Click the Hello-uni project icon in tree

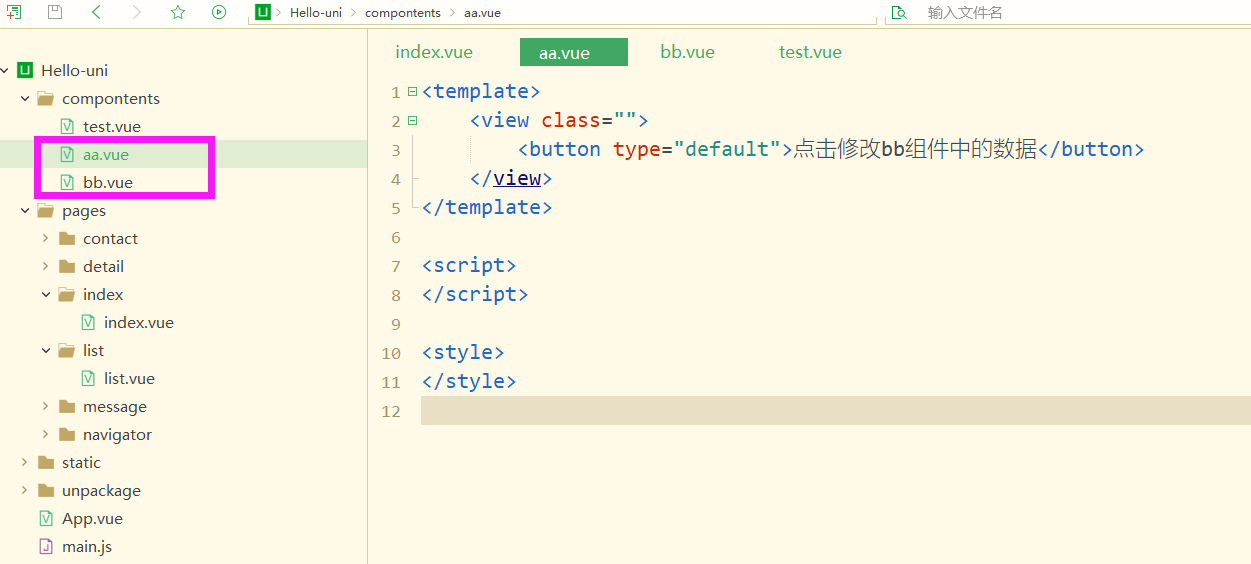coord(25,70)
